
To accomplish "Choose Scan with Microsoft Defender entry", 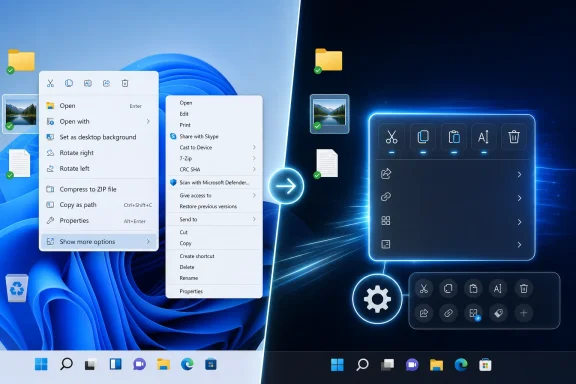I will coord(214,182).
